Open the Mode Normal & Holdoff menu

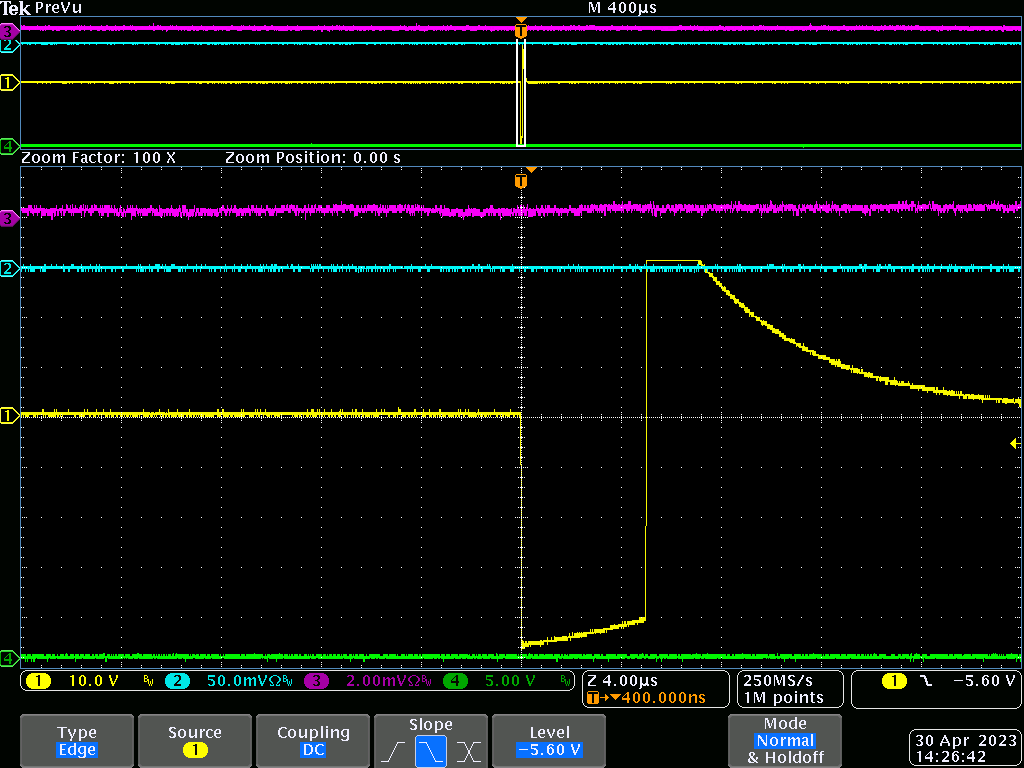pos(785,741)
